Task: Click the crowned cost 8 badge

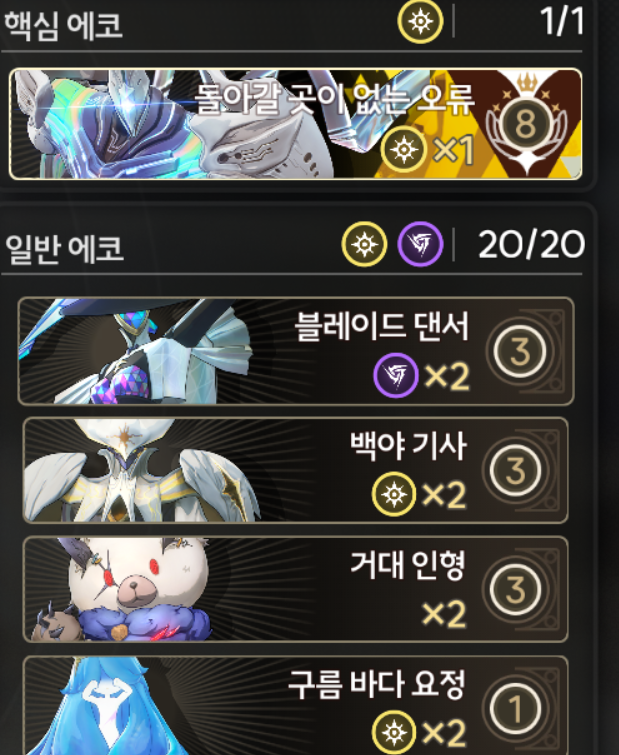Action: click(x=526, y=123)
